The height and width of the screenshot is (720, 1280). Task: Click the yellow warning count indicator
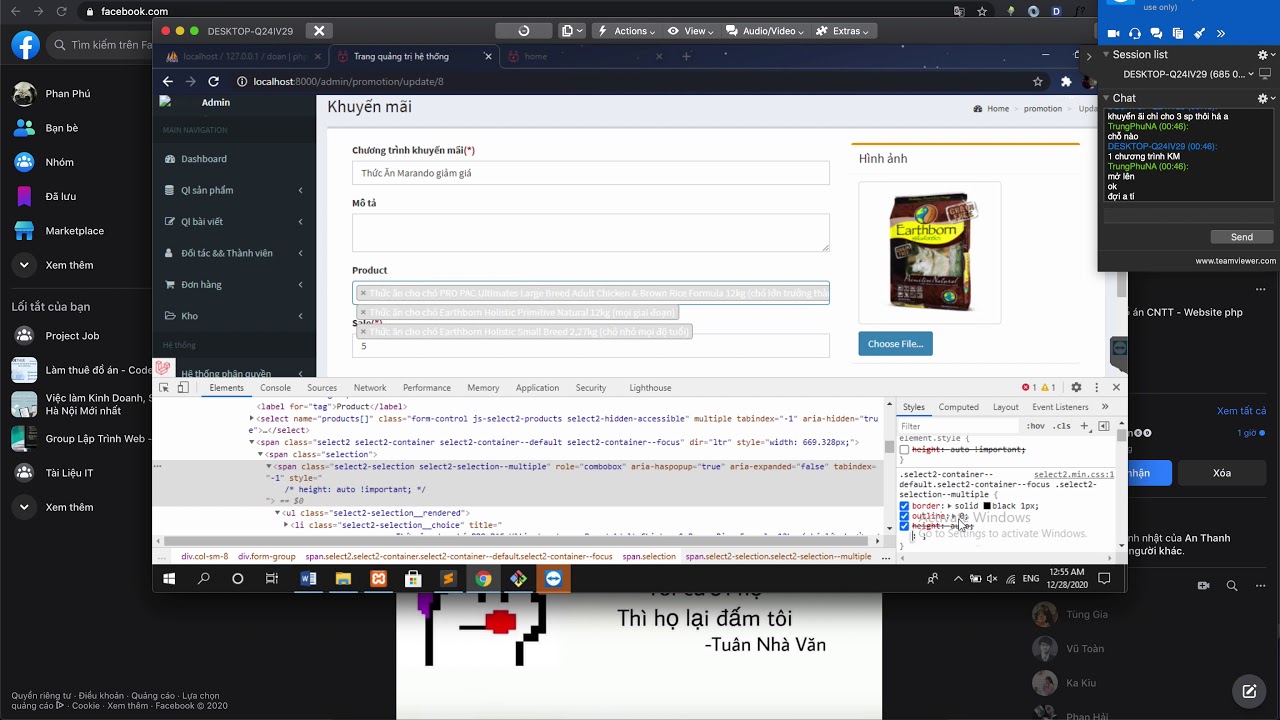(x=1047, y=388)
